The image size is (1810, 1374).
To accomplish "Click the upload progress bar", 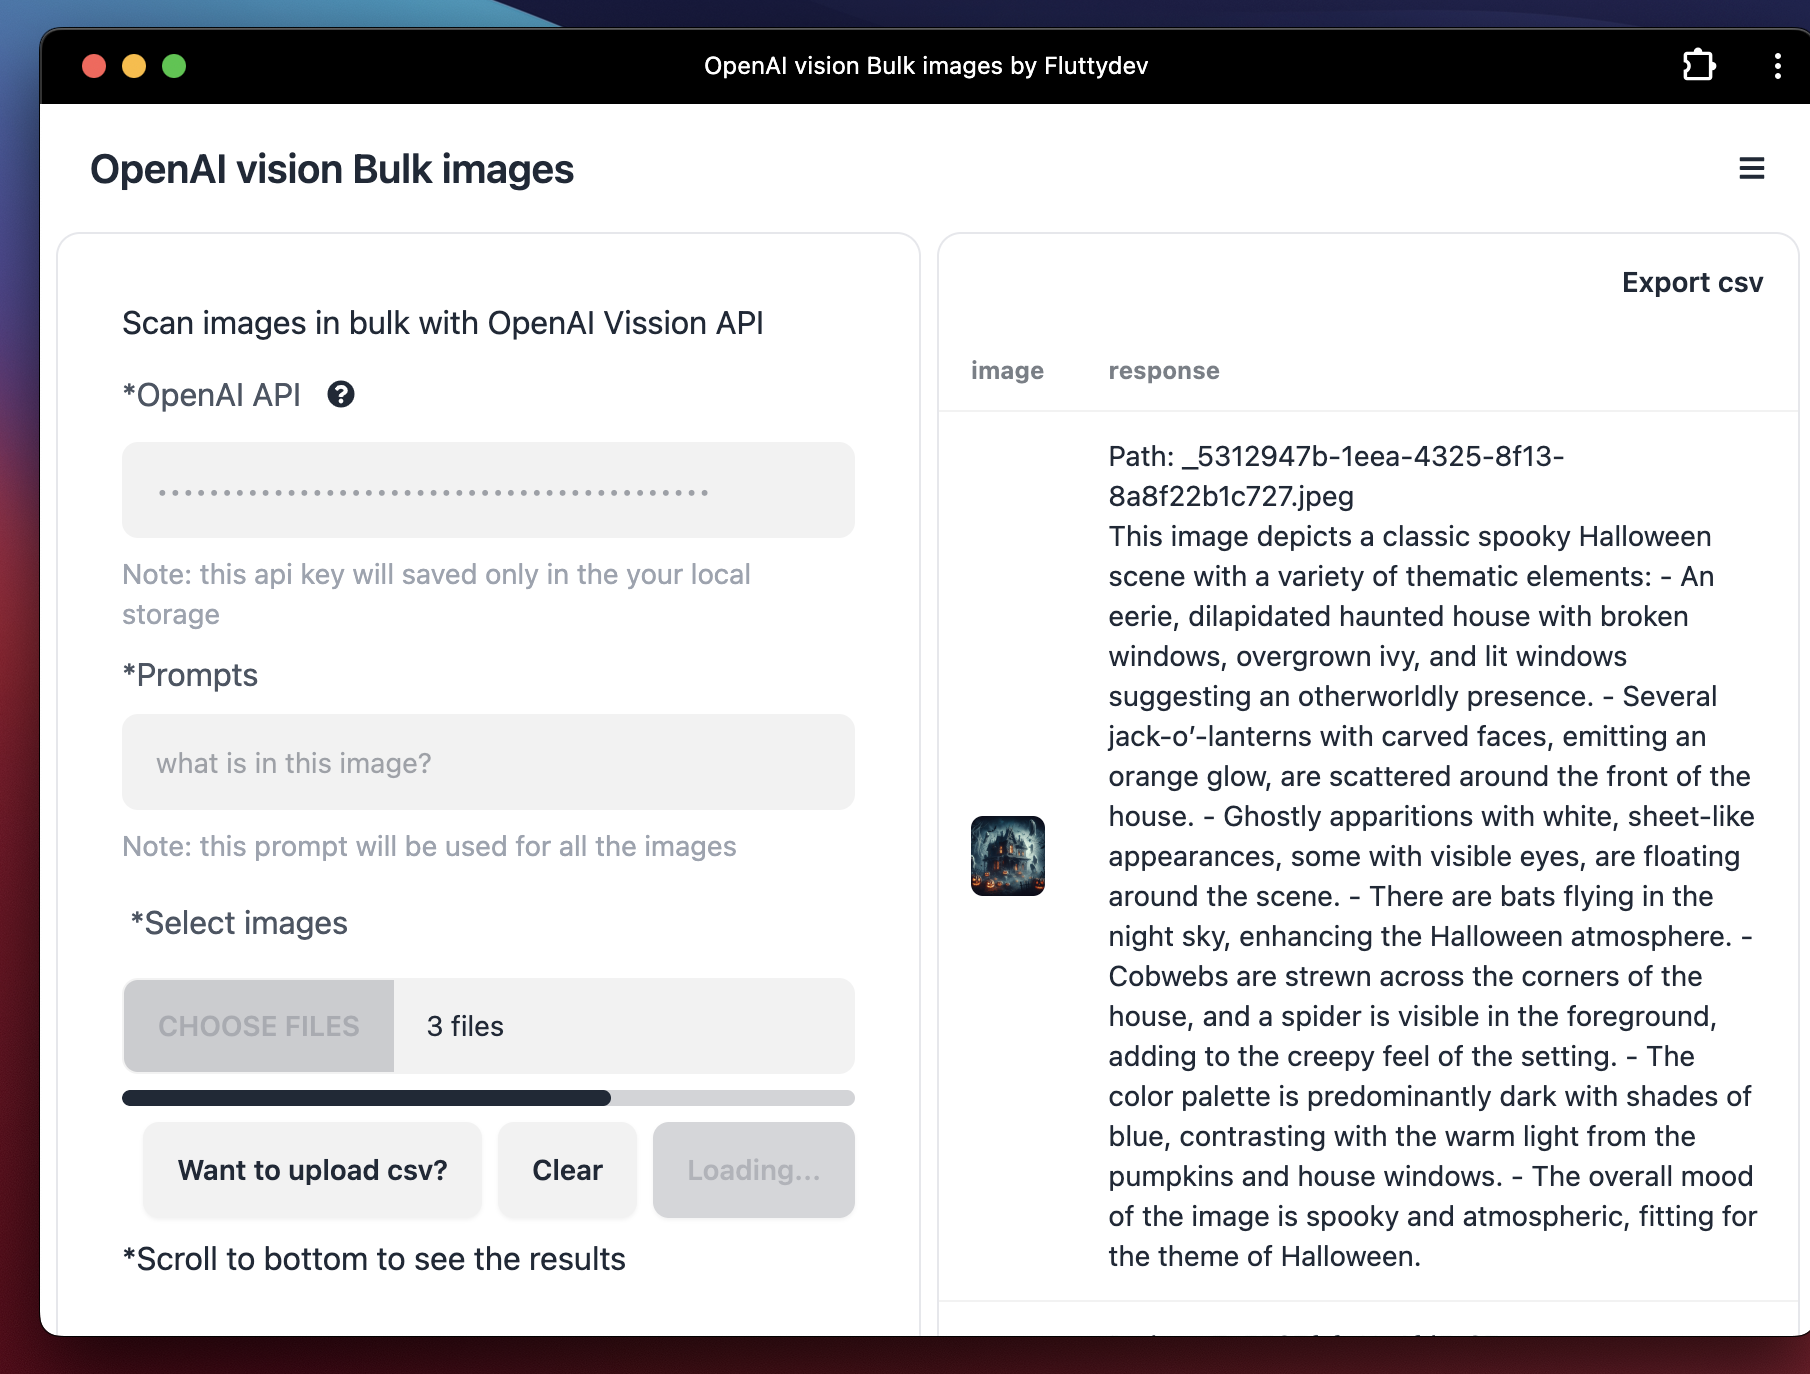I will click(488, 1098).
